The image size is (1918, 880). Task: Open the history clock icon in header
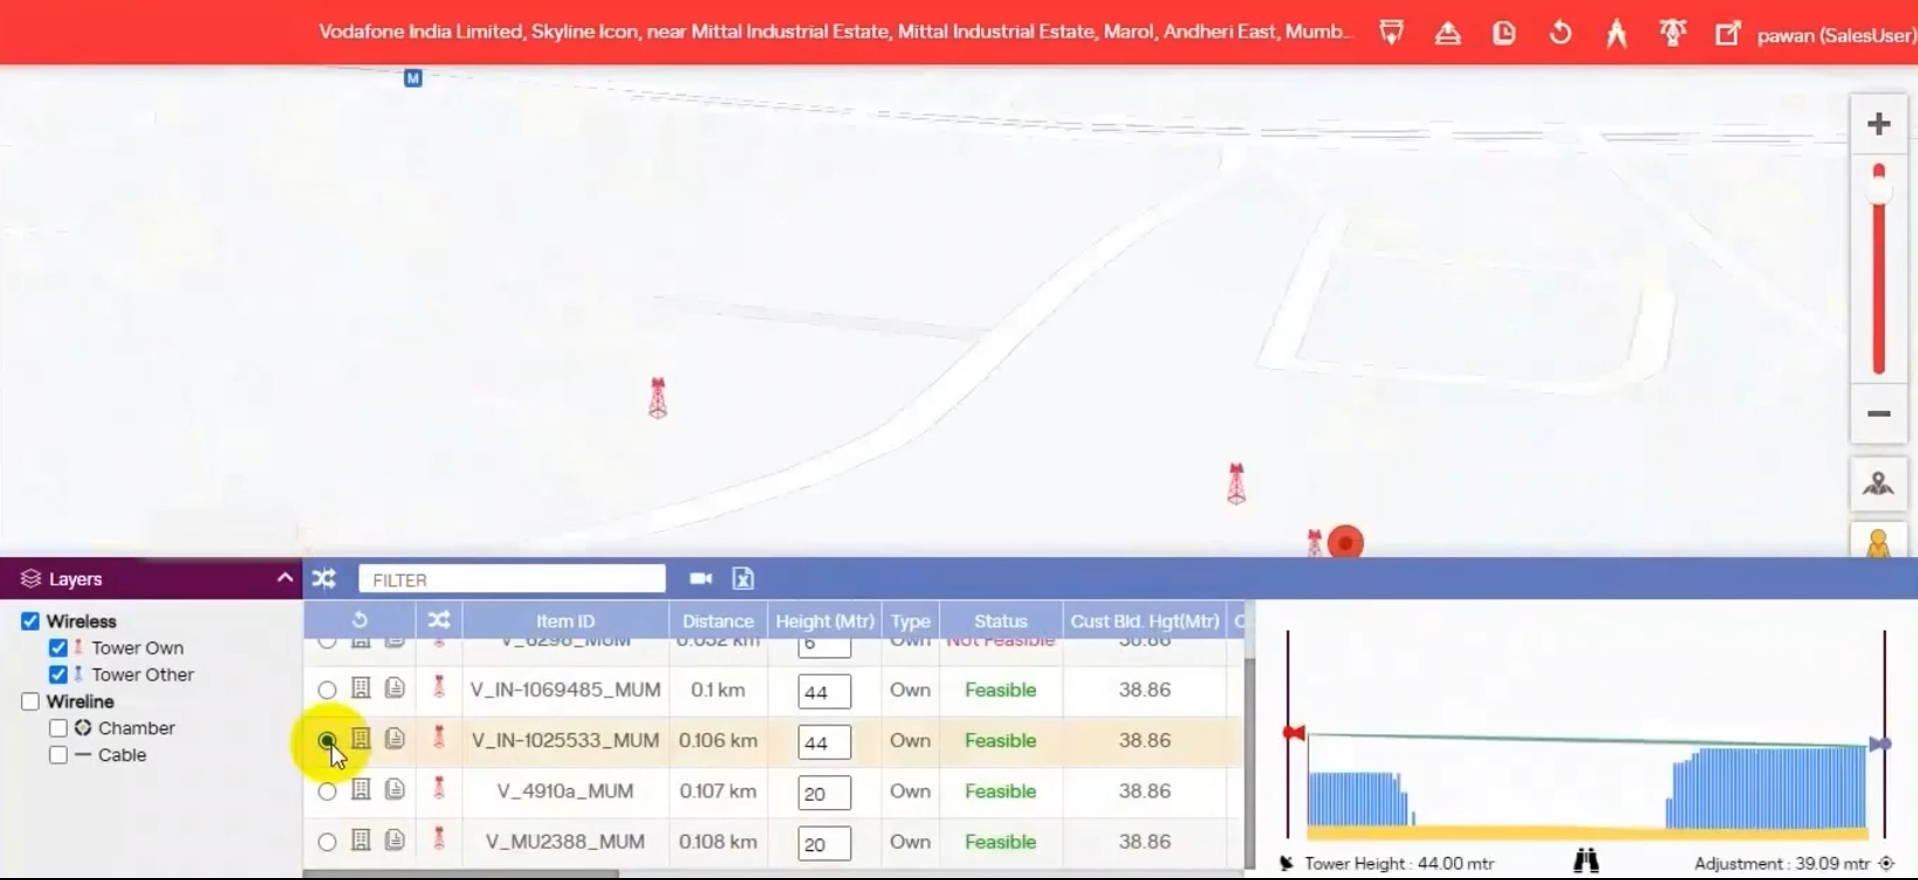point(1503,33)
